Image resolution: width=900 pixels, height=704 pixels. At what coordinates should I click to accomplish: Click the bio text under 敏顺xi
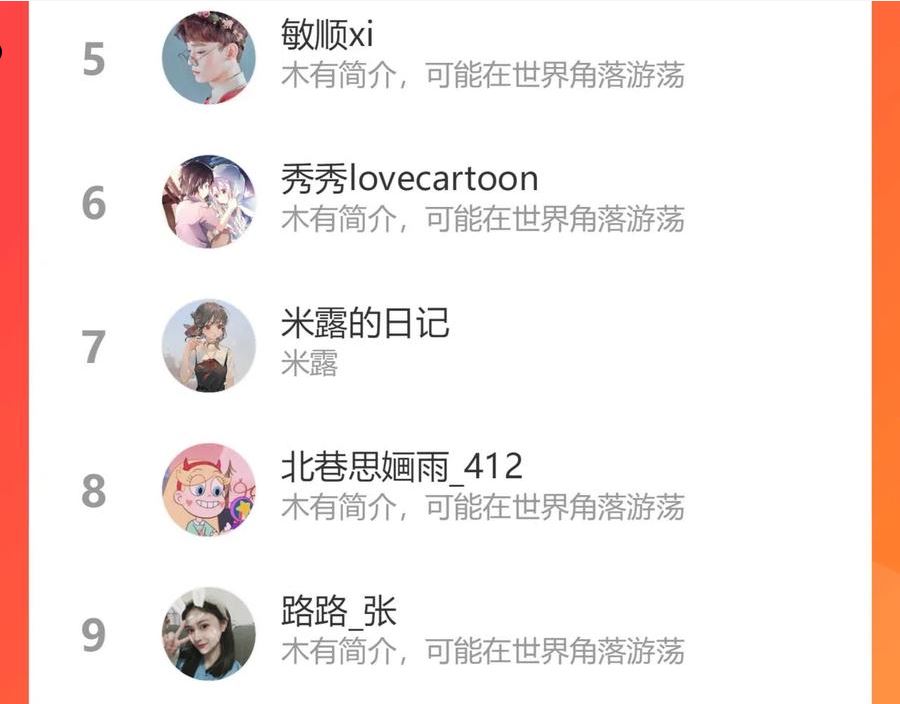tap(483, 75)
